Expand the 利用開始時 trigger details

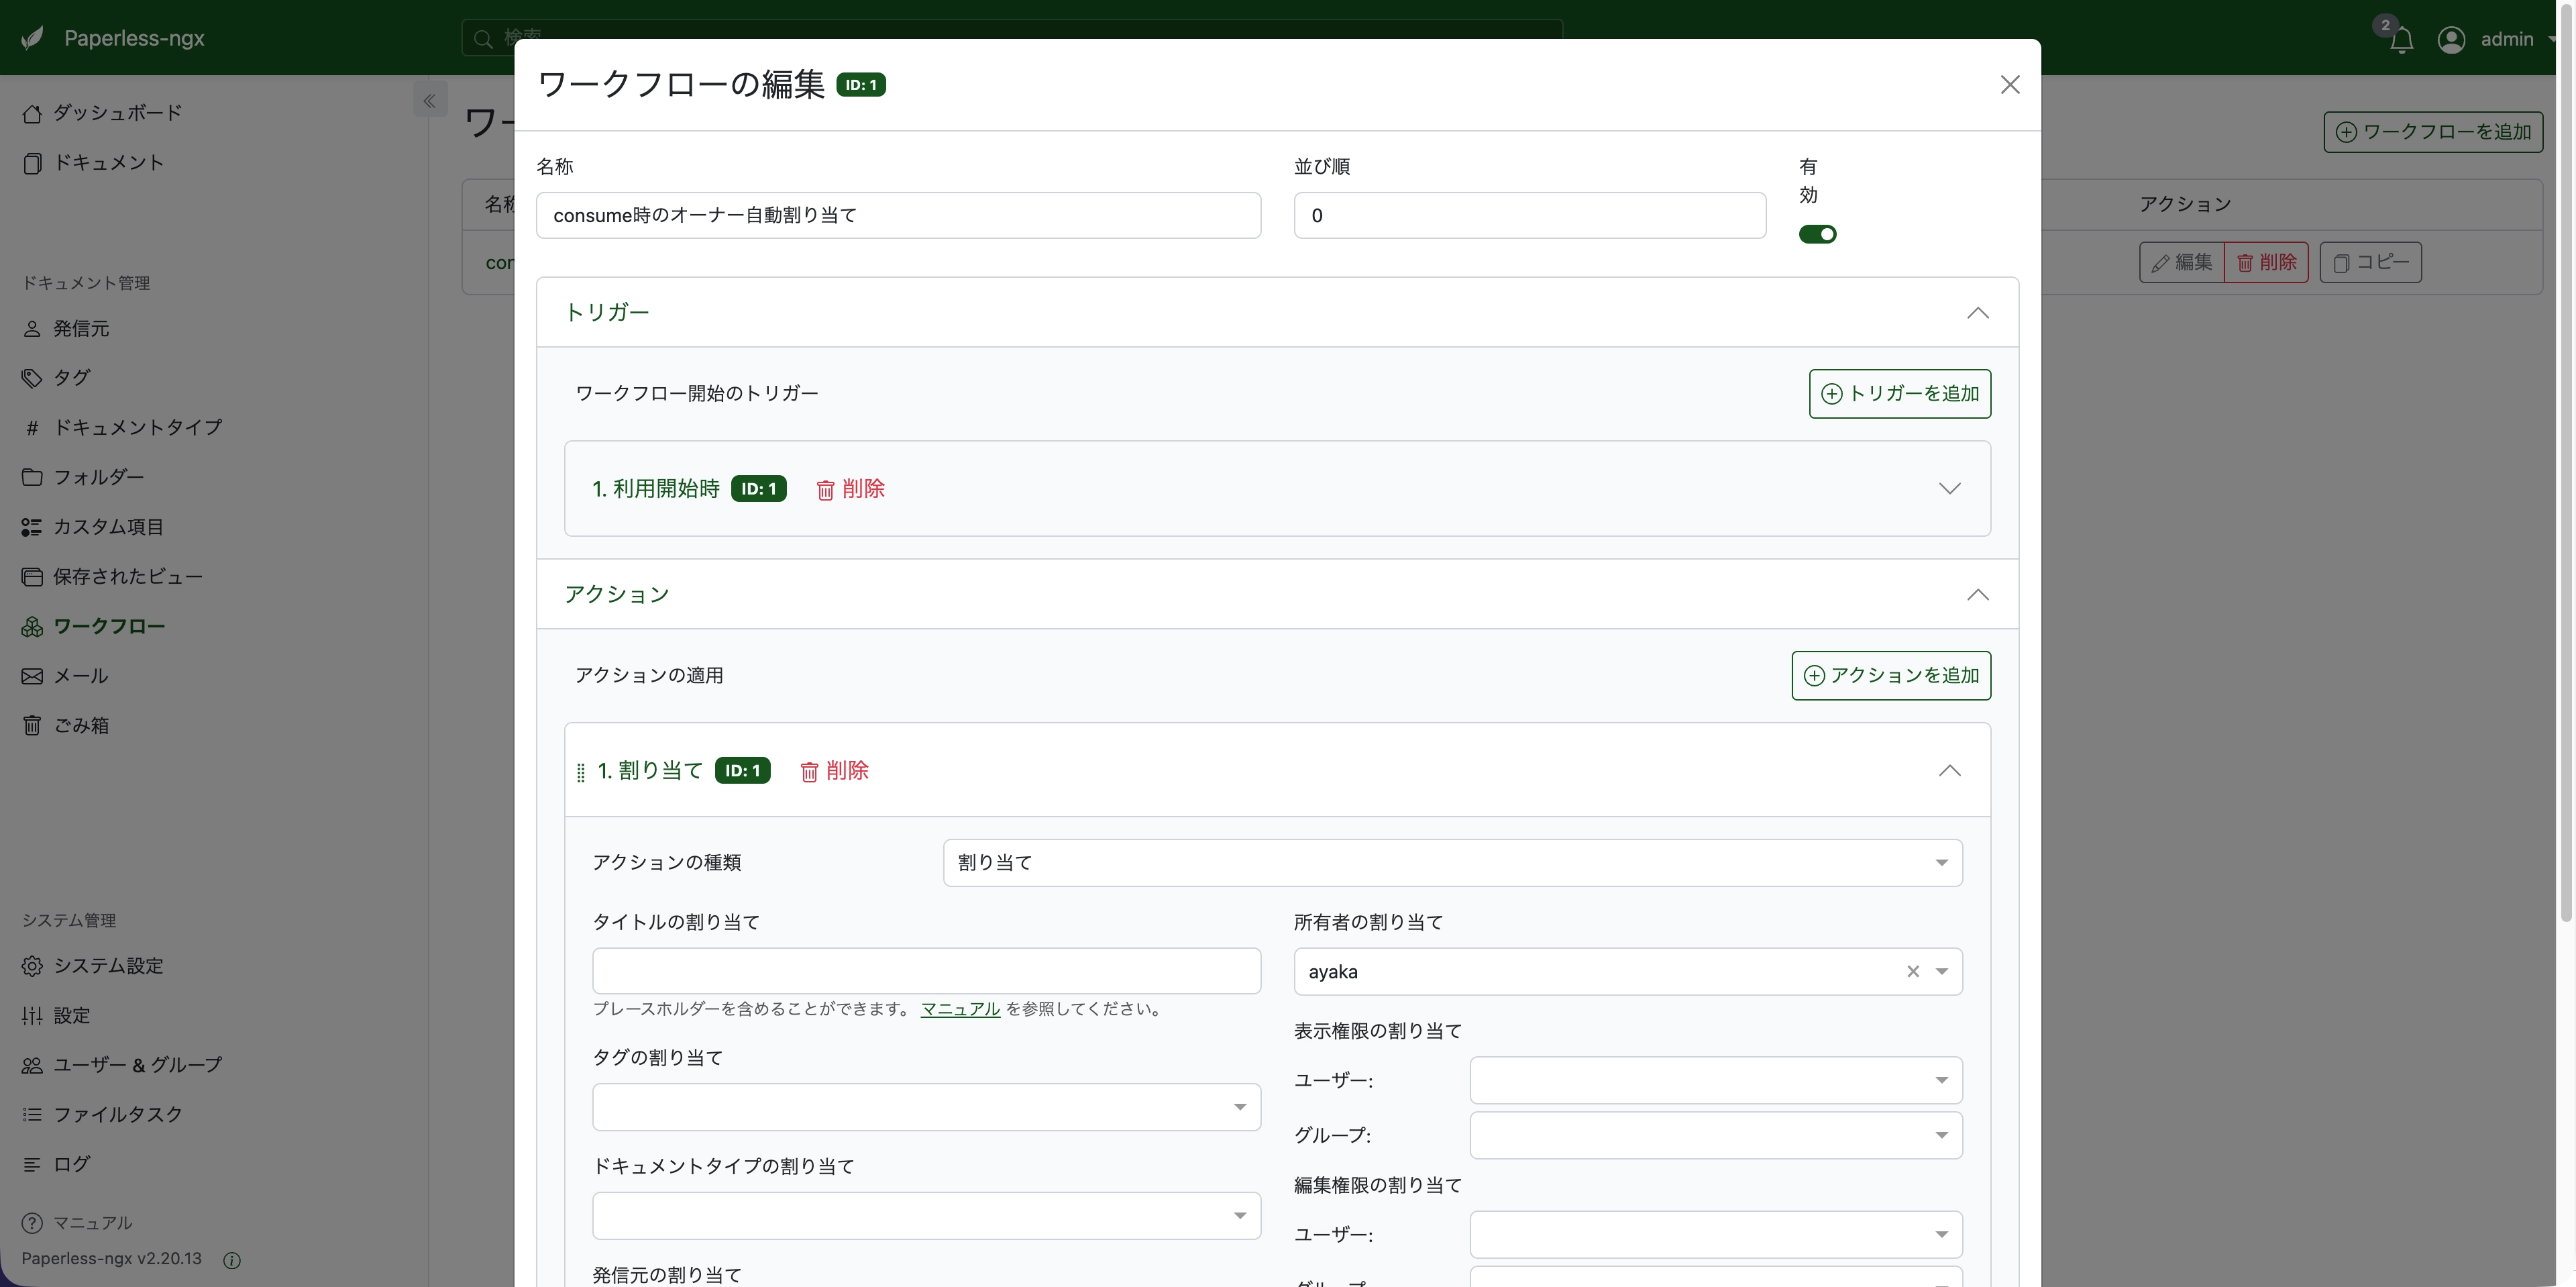1949,489
